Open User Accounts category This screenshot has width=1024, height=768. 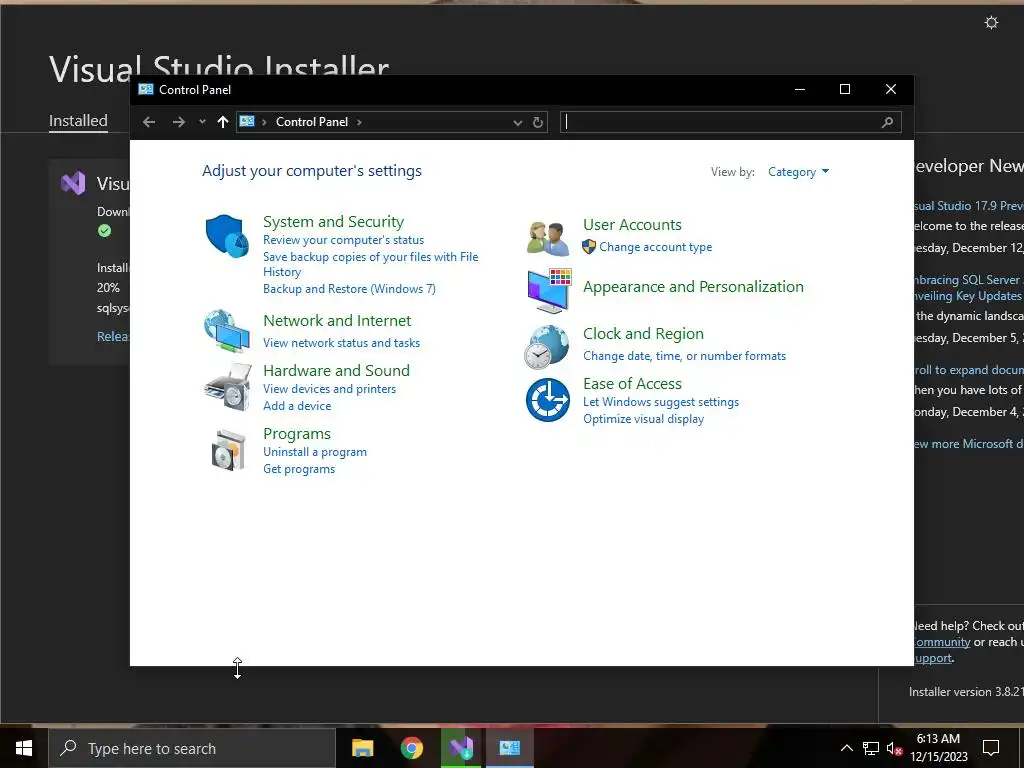click(632, 225)
